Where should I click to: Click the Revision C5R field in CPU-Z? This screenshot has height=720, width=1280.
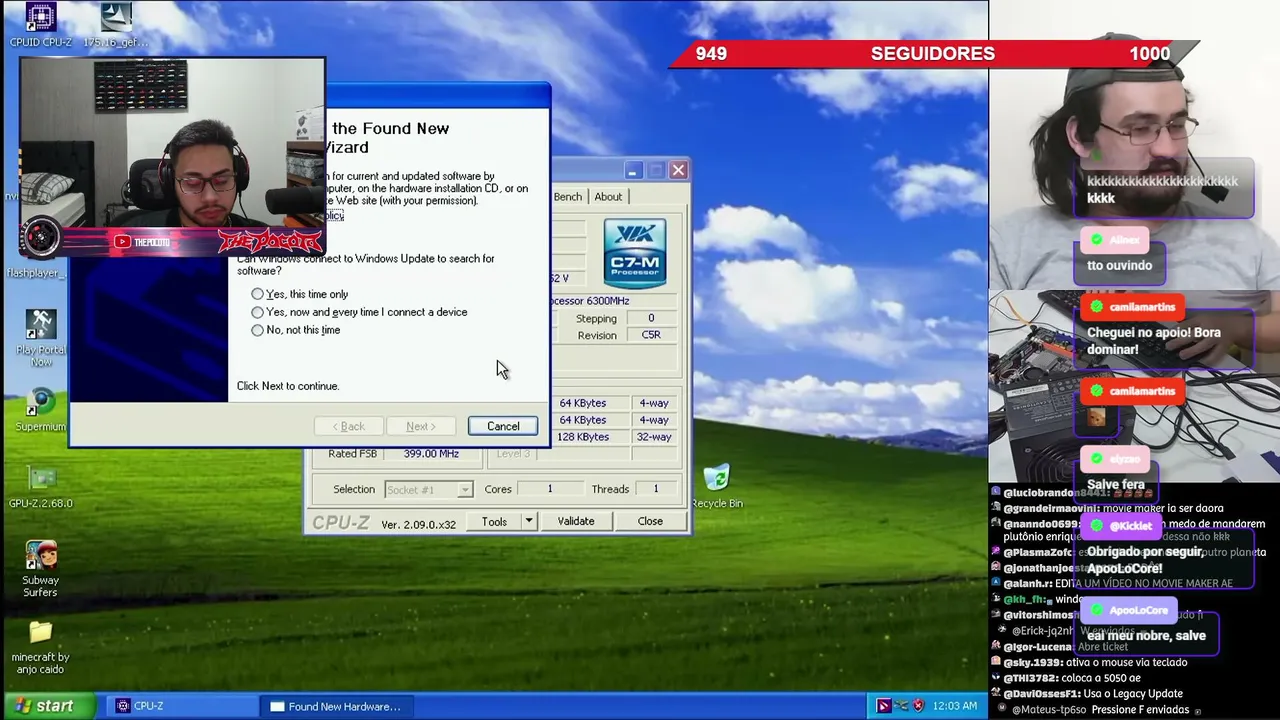651,335
